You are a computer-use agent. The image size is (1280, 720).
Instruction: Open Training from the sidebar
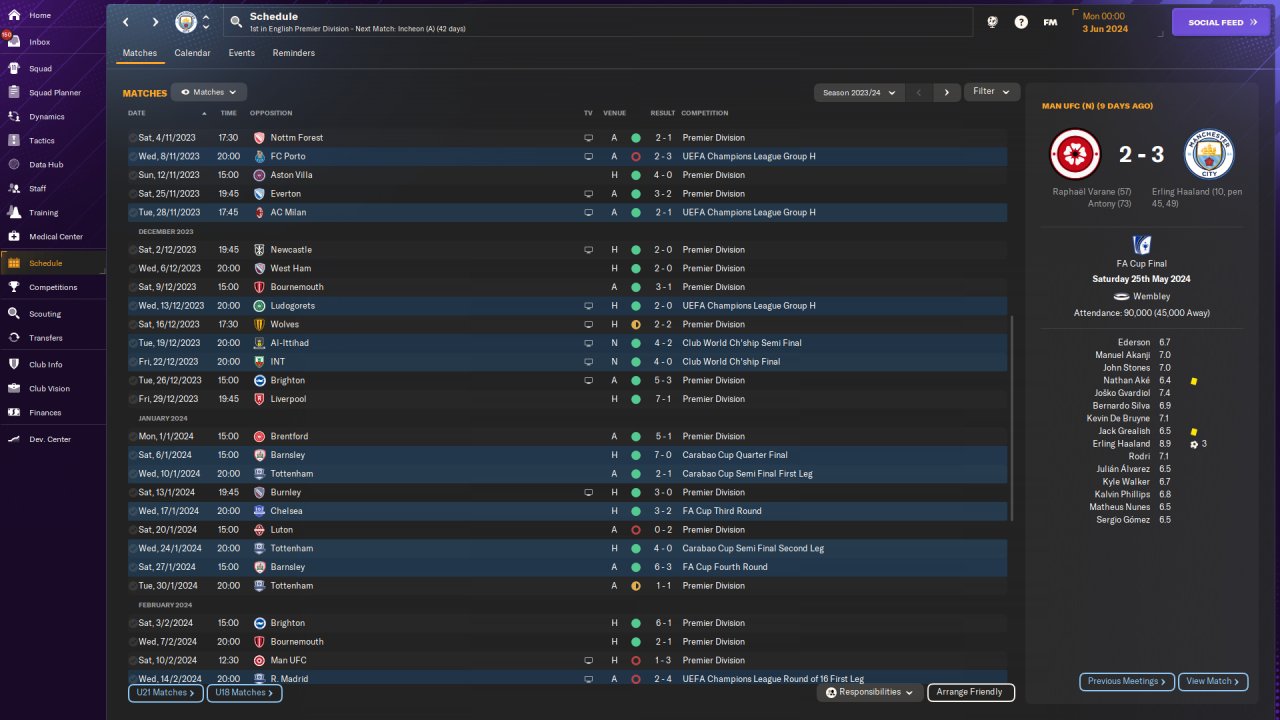(x=43, y=213)
